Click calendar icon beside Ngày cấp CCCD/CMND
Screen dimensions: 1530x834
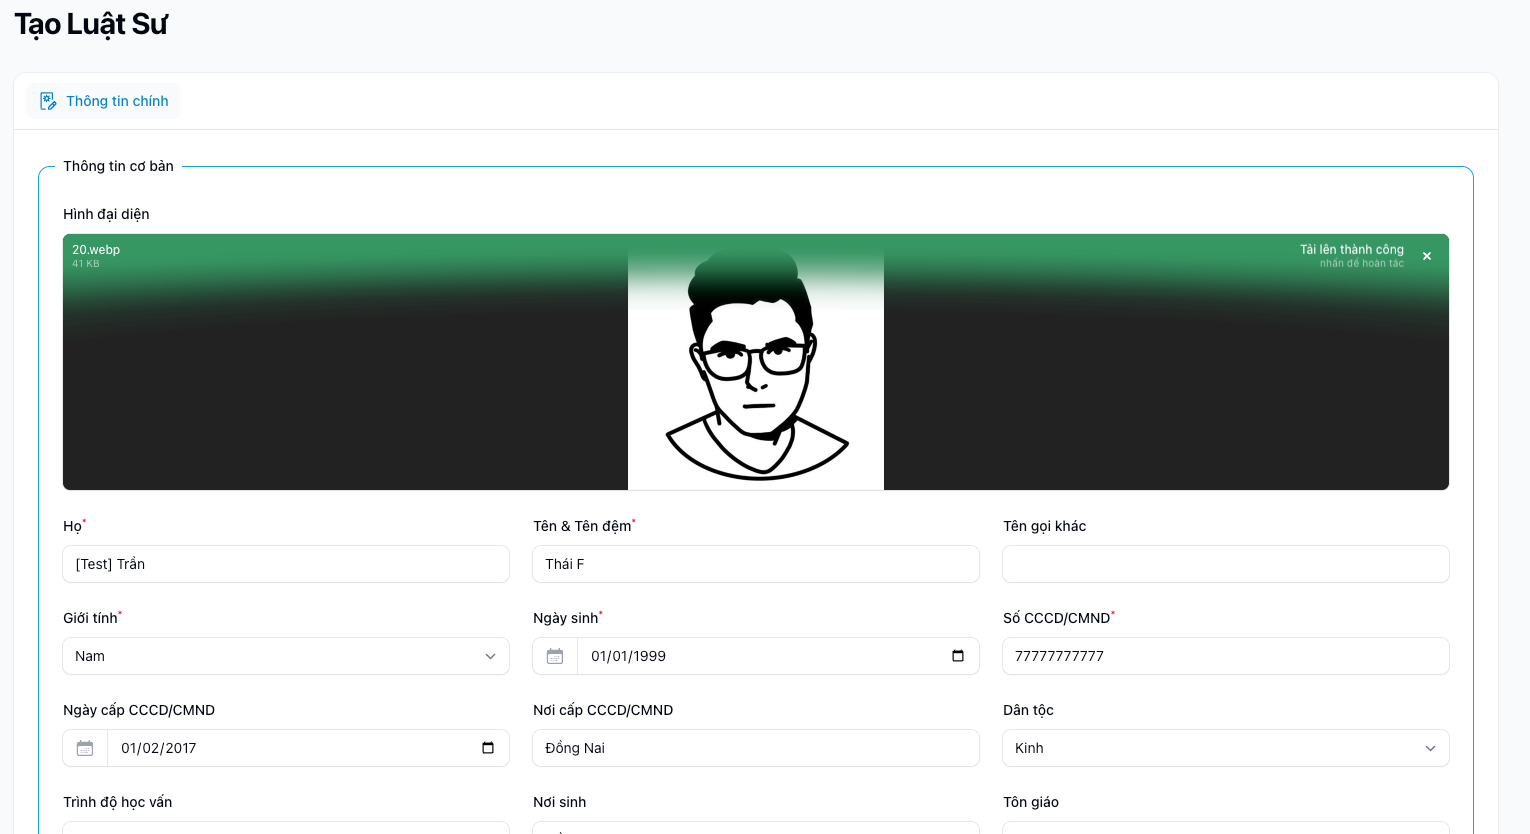pyautogui.click(x=85, y=748)
